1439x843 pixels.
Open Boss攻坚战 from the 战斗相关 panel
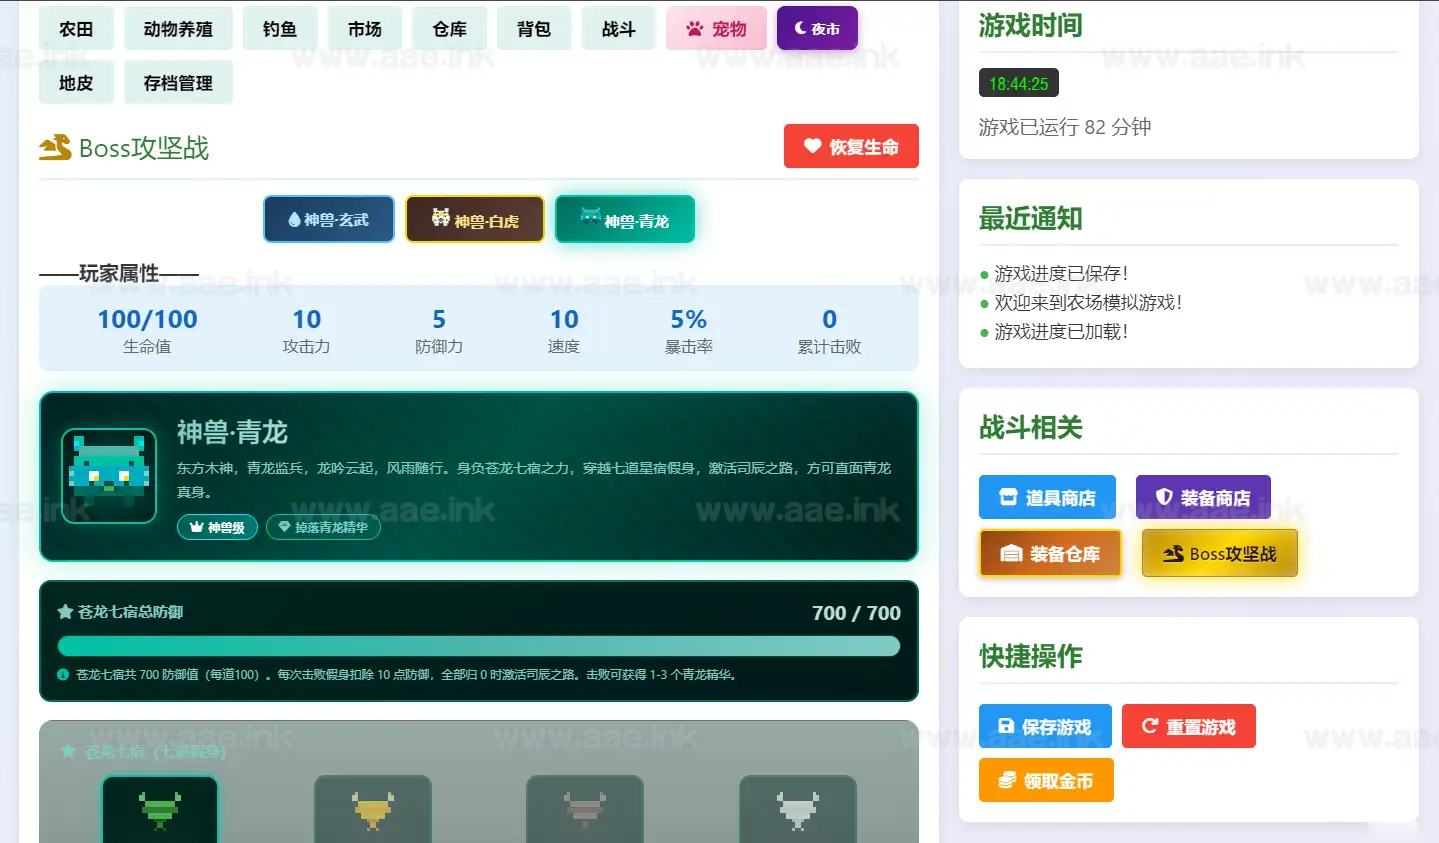(x=1220, y=553)
